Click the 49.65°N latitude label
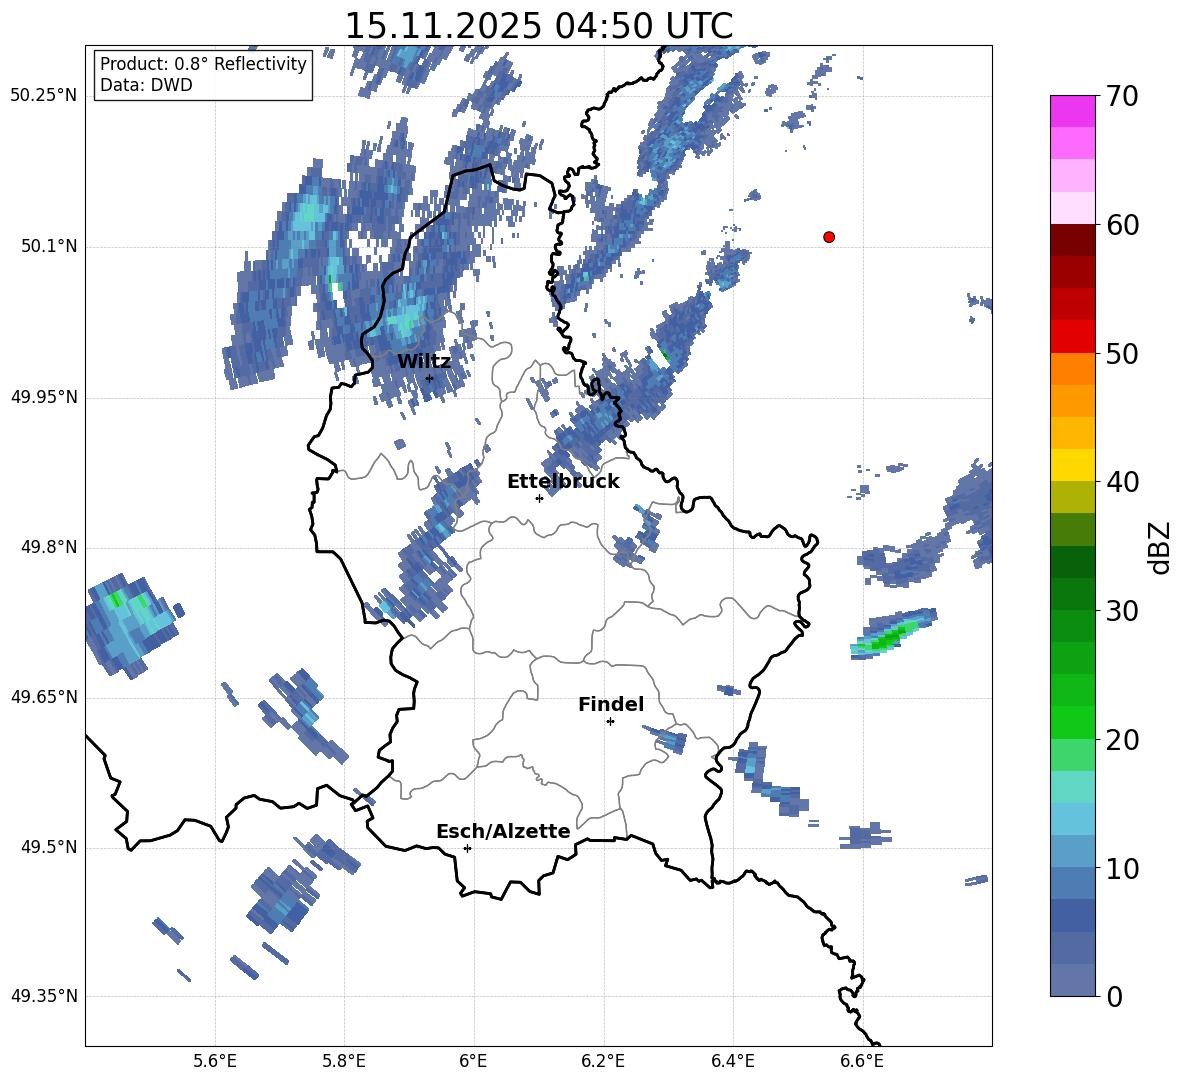1184x1081 pixels. tap(44, 697)
